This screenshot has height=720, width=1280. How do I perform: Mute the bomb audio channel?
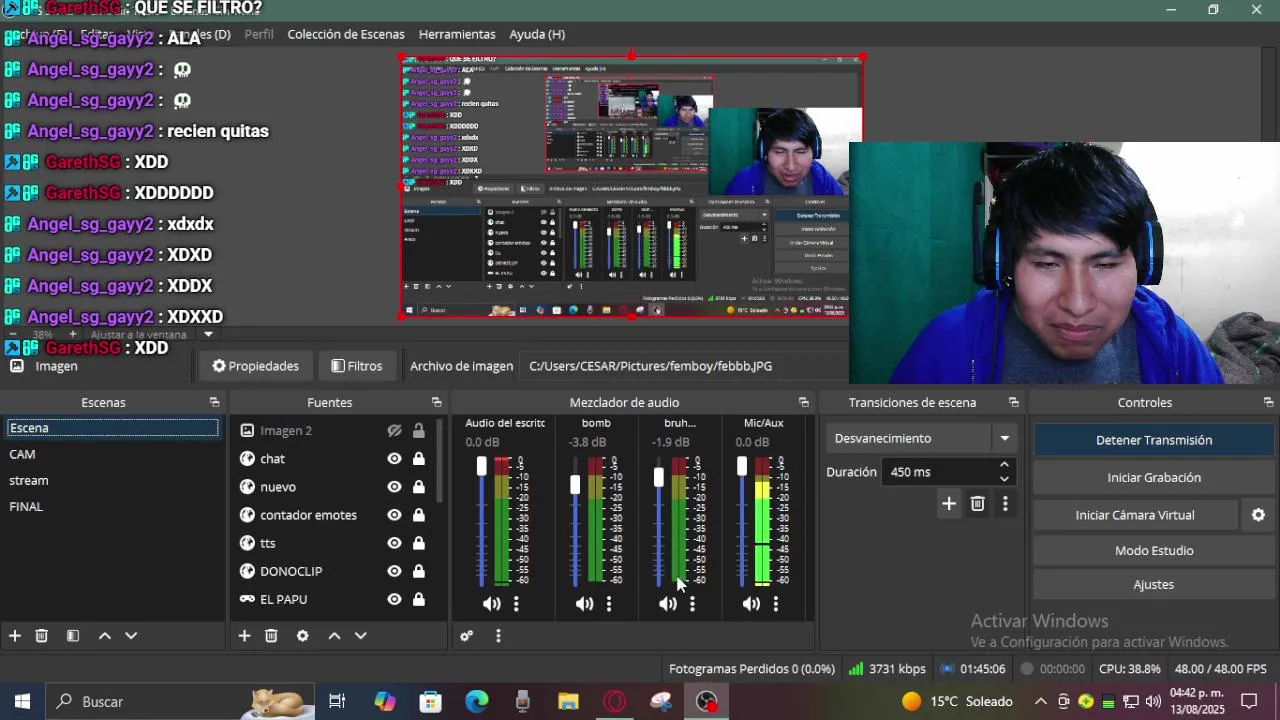584,604
